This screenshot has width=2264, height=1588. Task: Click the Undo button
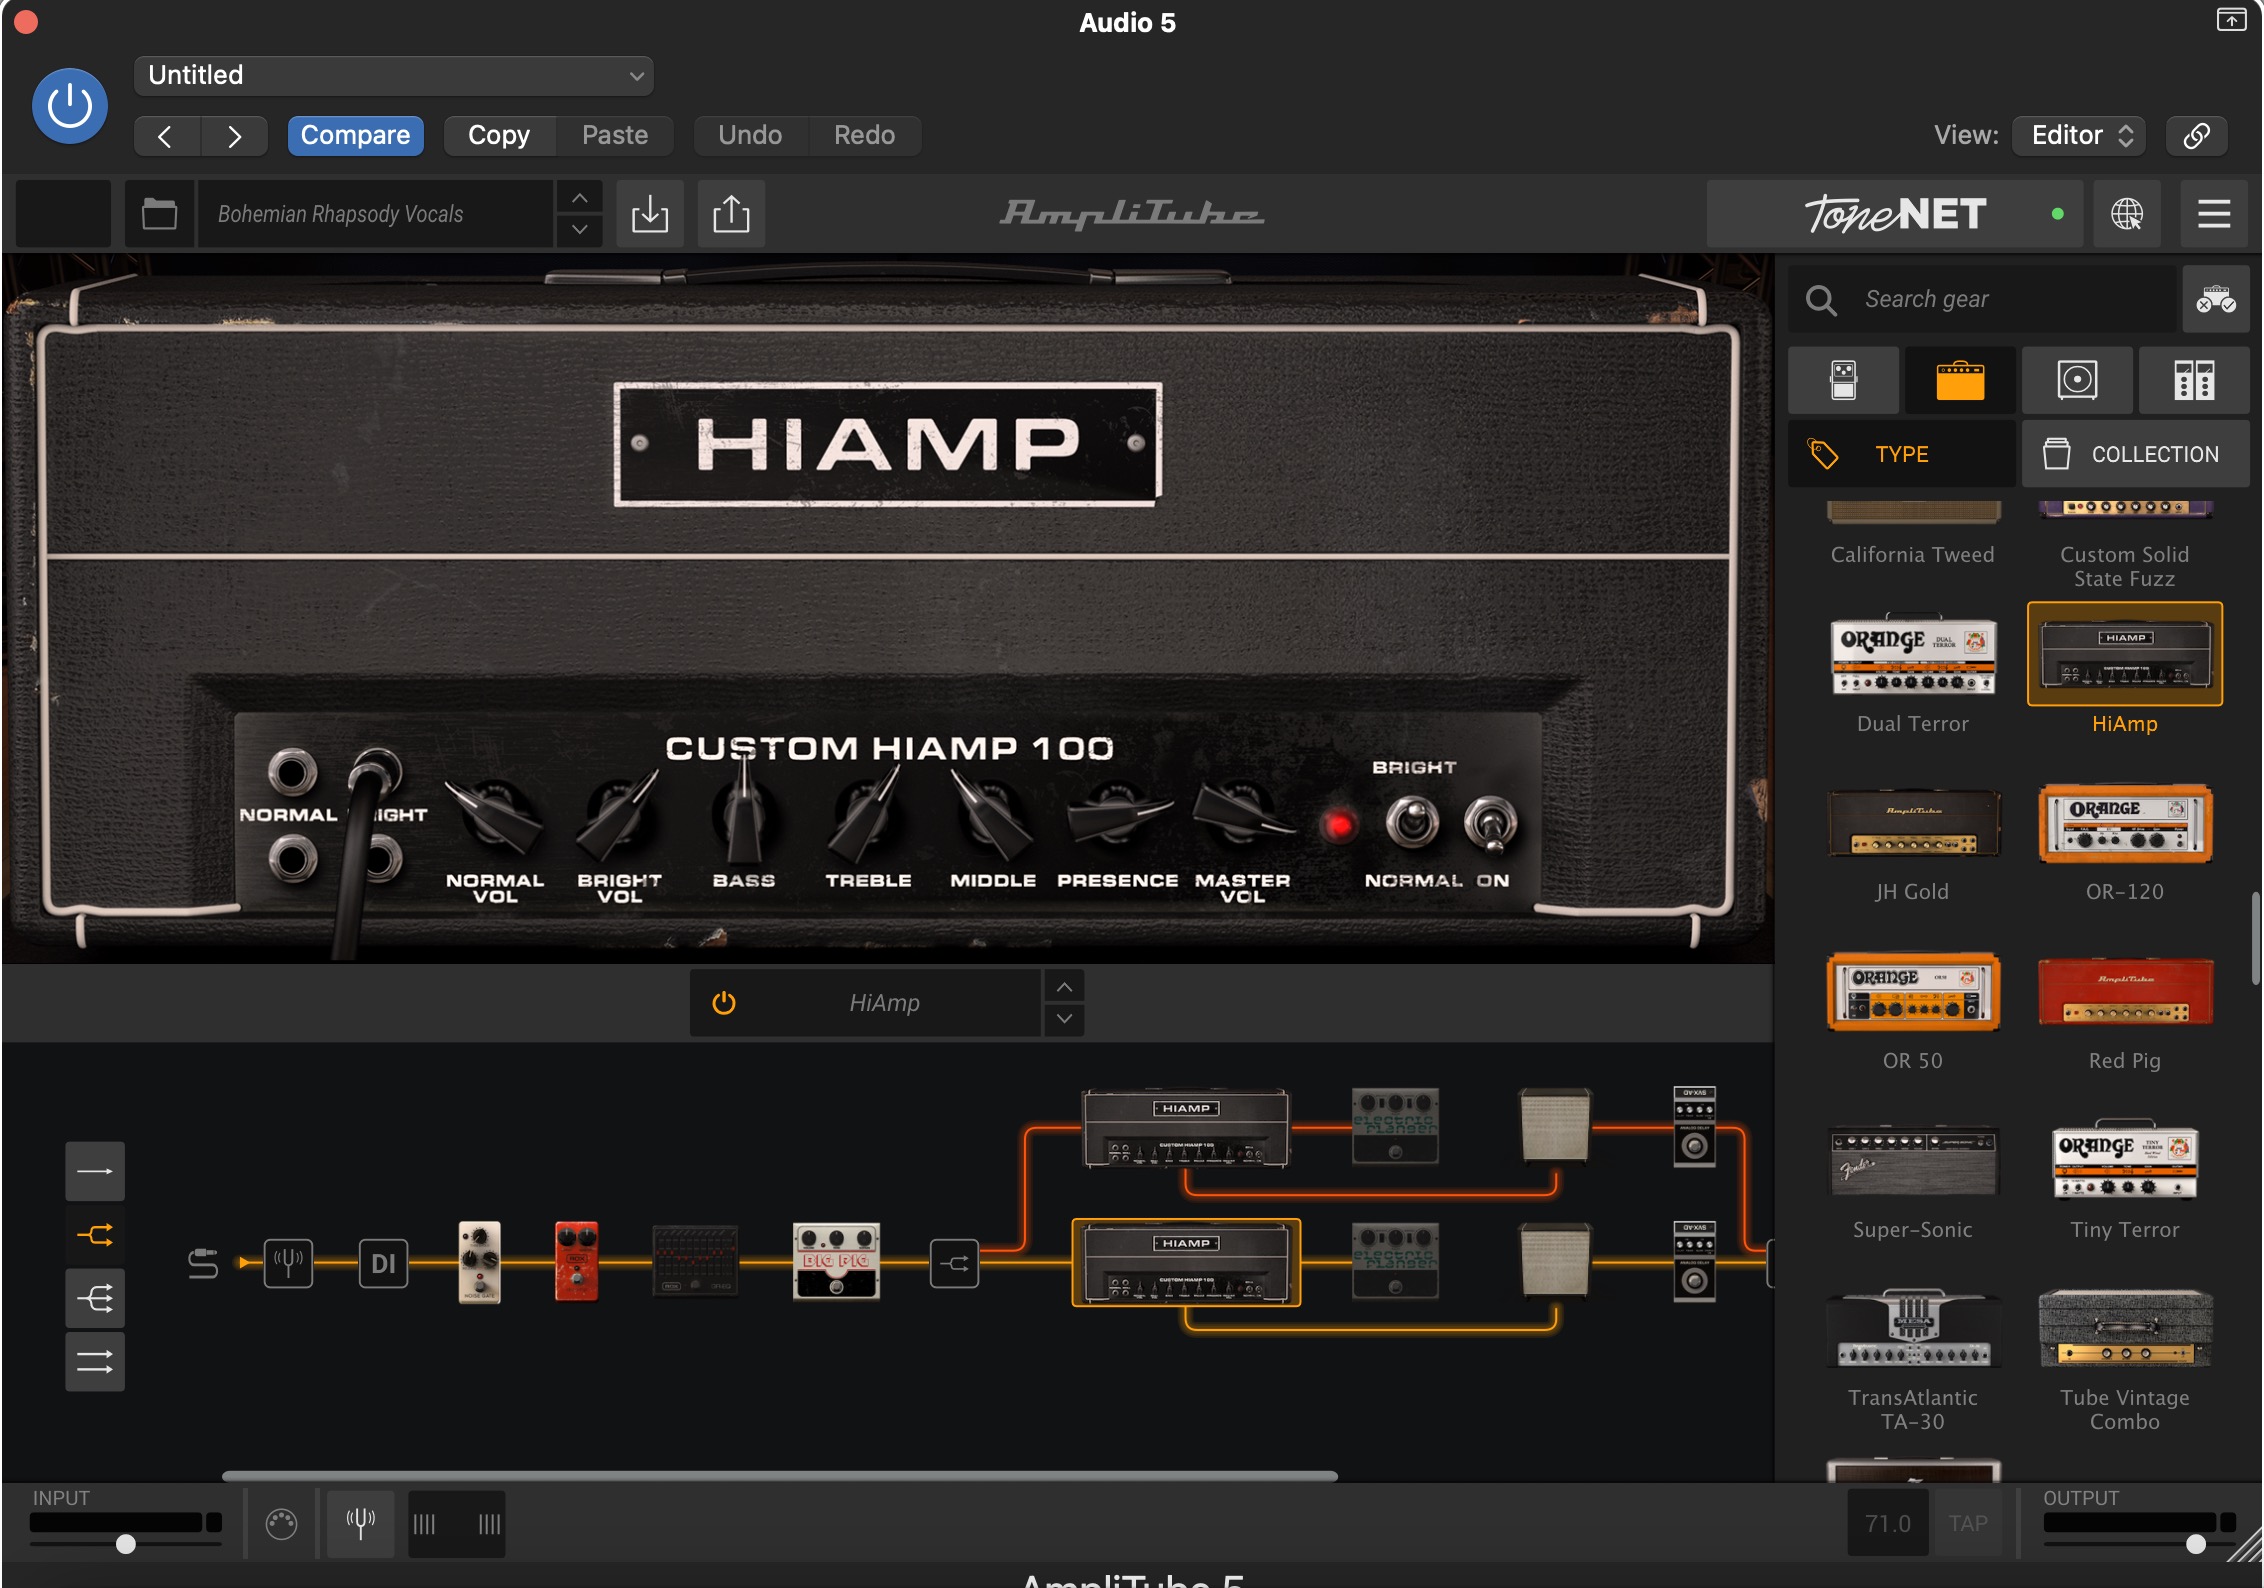pos(750,136)
